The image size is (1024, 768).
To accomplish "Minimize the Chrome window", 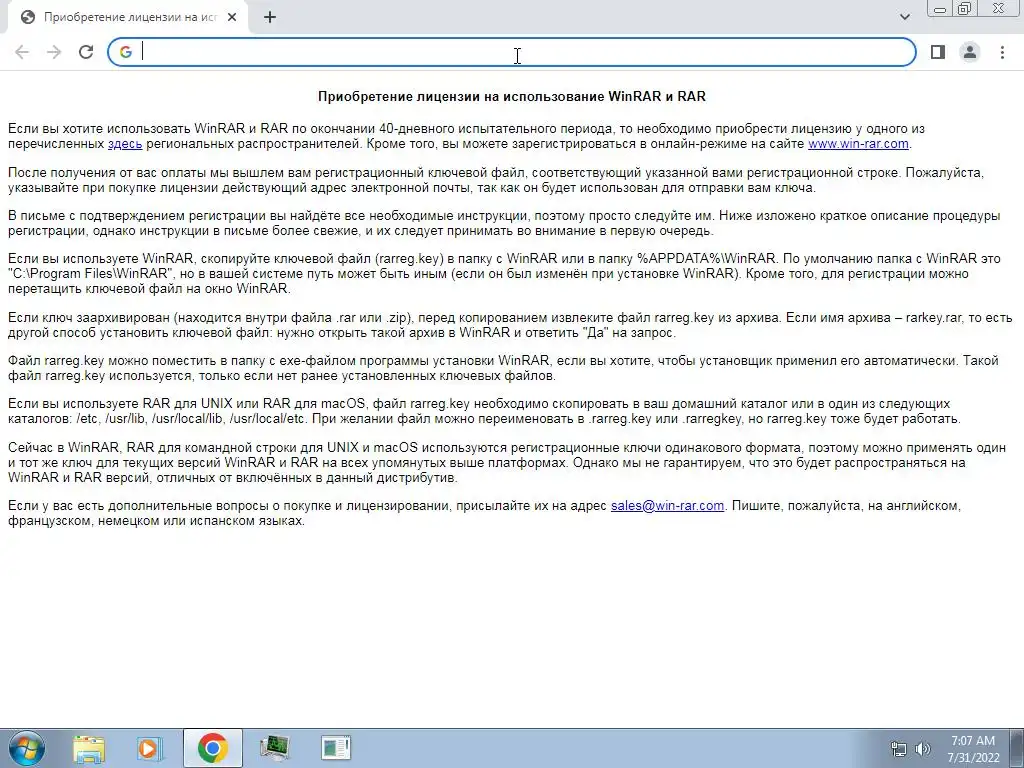I will click(940, 9).
